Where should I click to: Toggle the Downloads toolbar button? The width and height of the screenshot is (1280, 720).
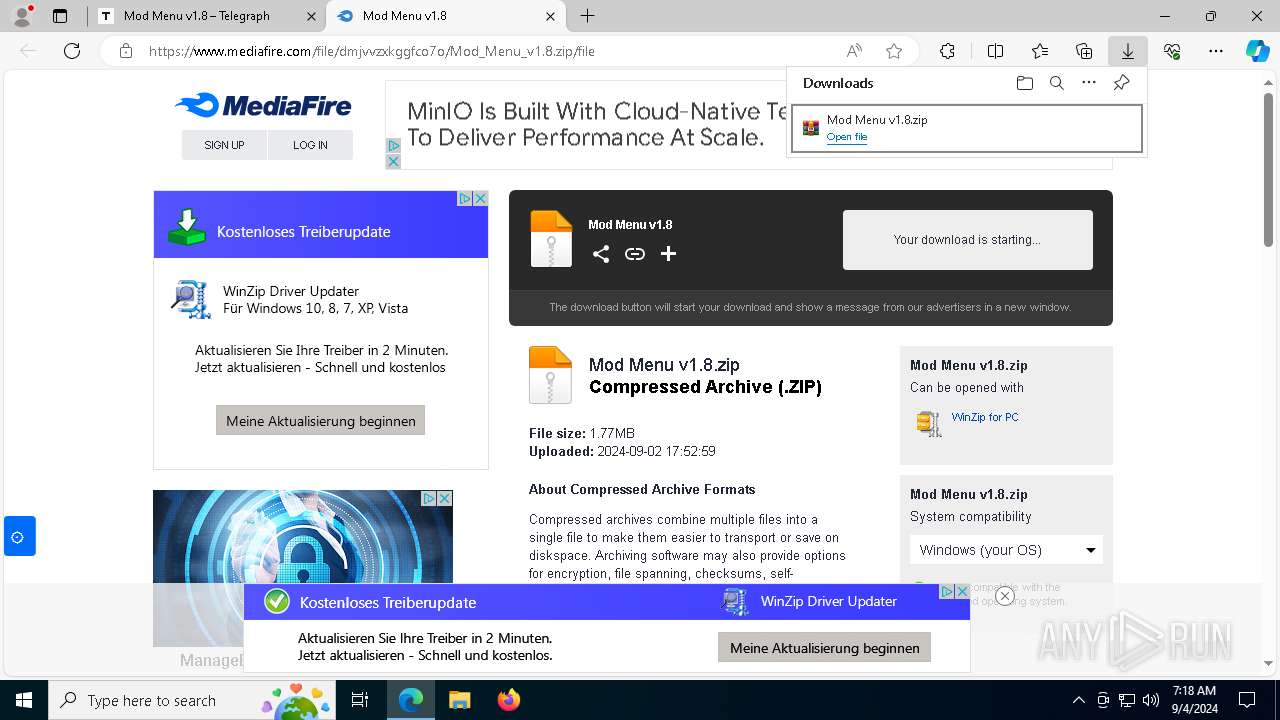[1127, 51]
